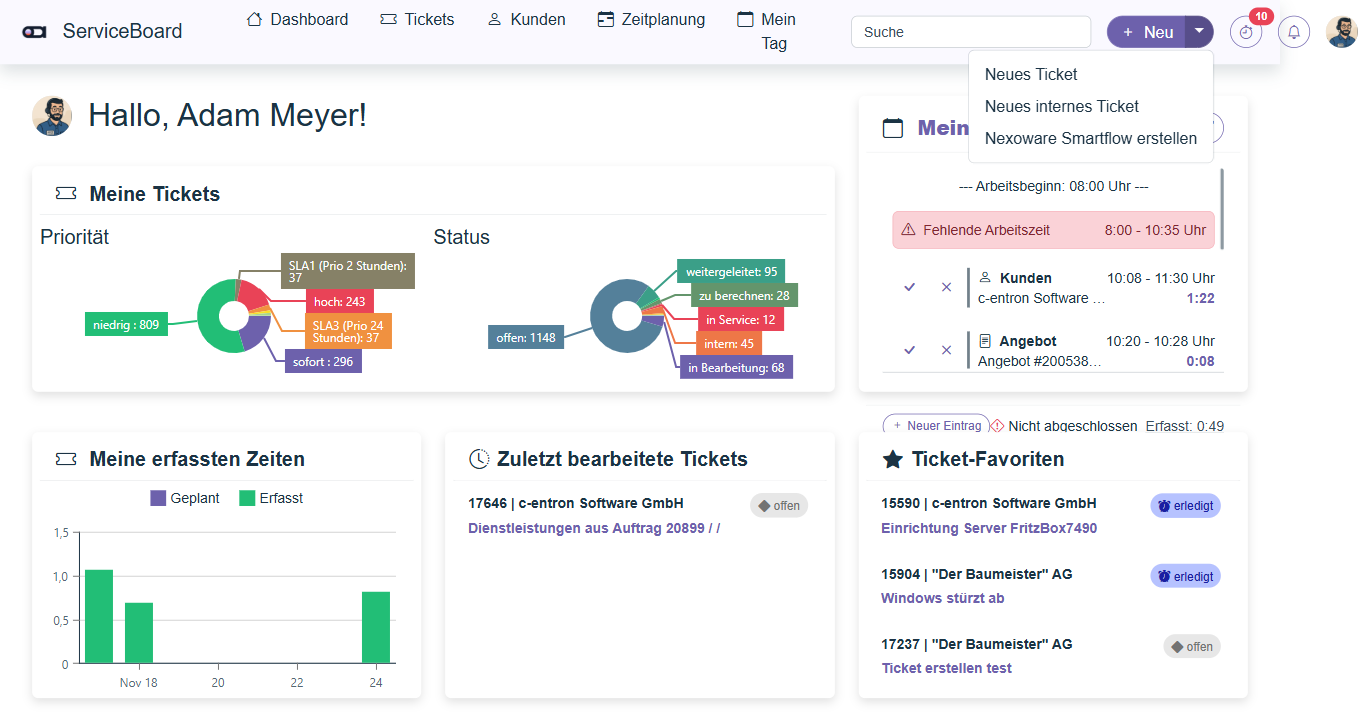Confirm the Kunden time entry checkmark
The width and height of the screenshot is (1358, 720).
(x=909, y=287)
